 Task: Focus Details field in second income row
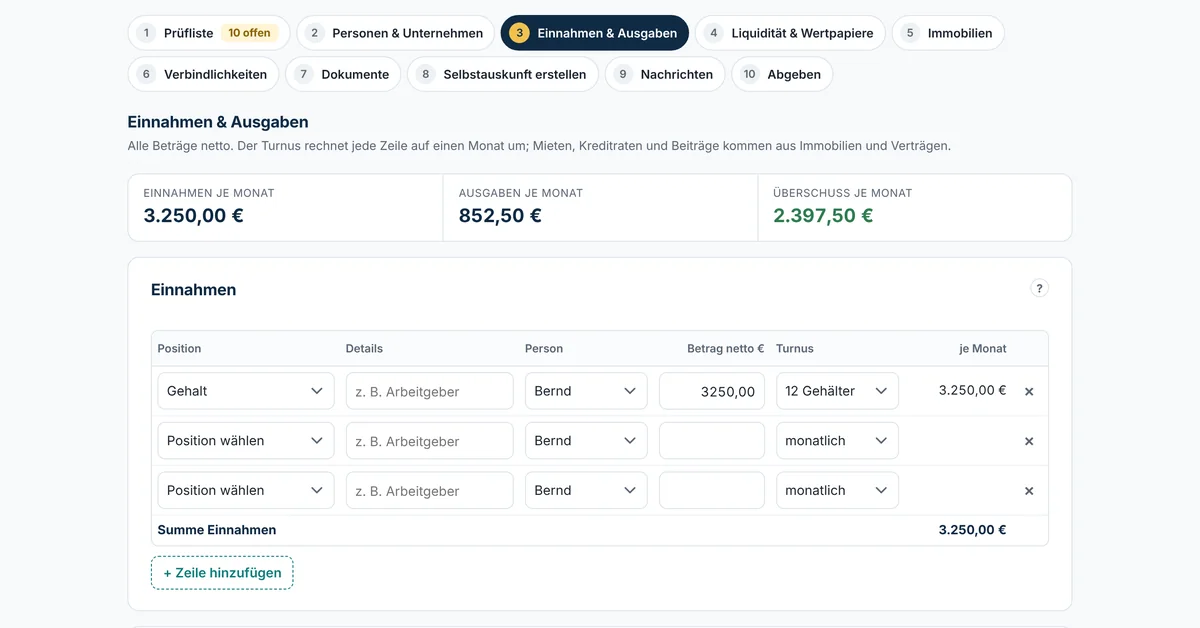[429, 441]
